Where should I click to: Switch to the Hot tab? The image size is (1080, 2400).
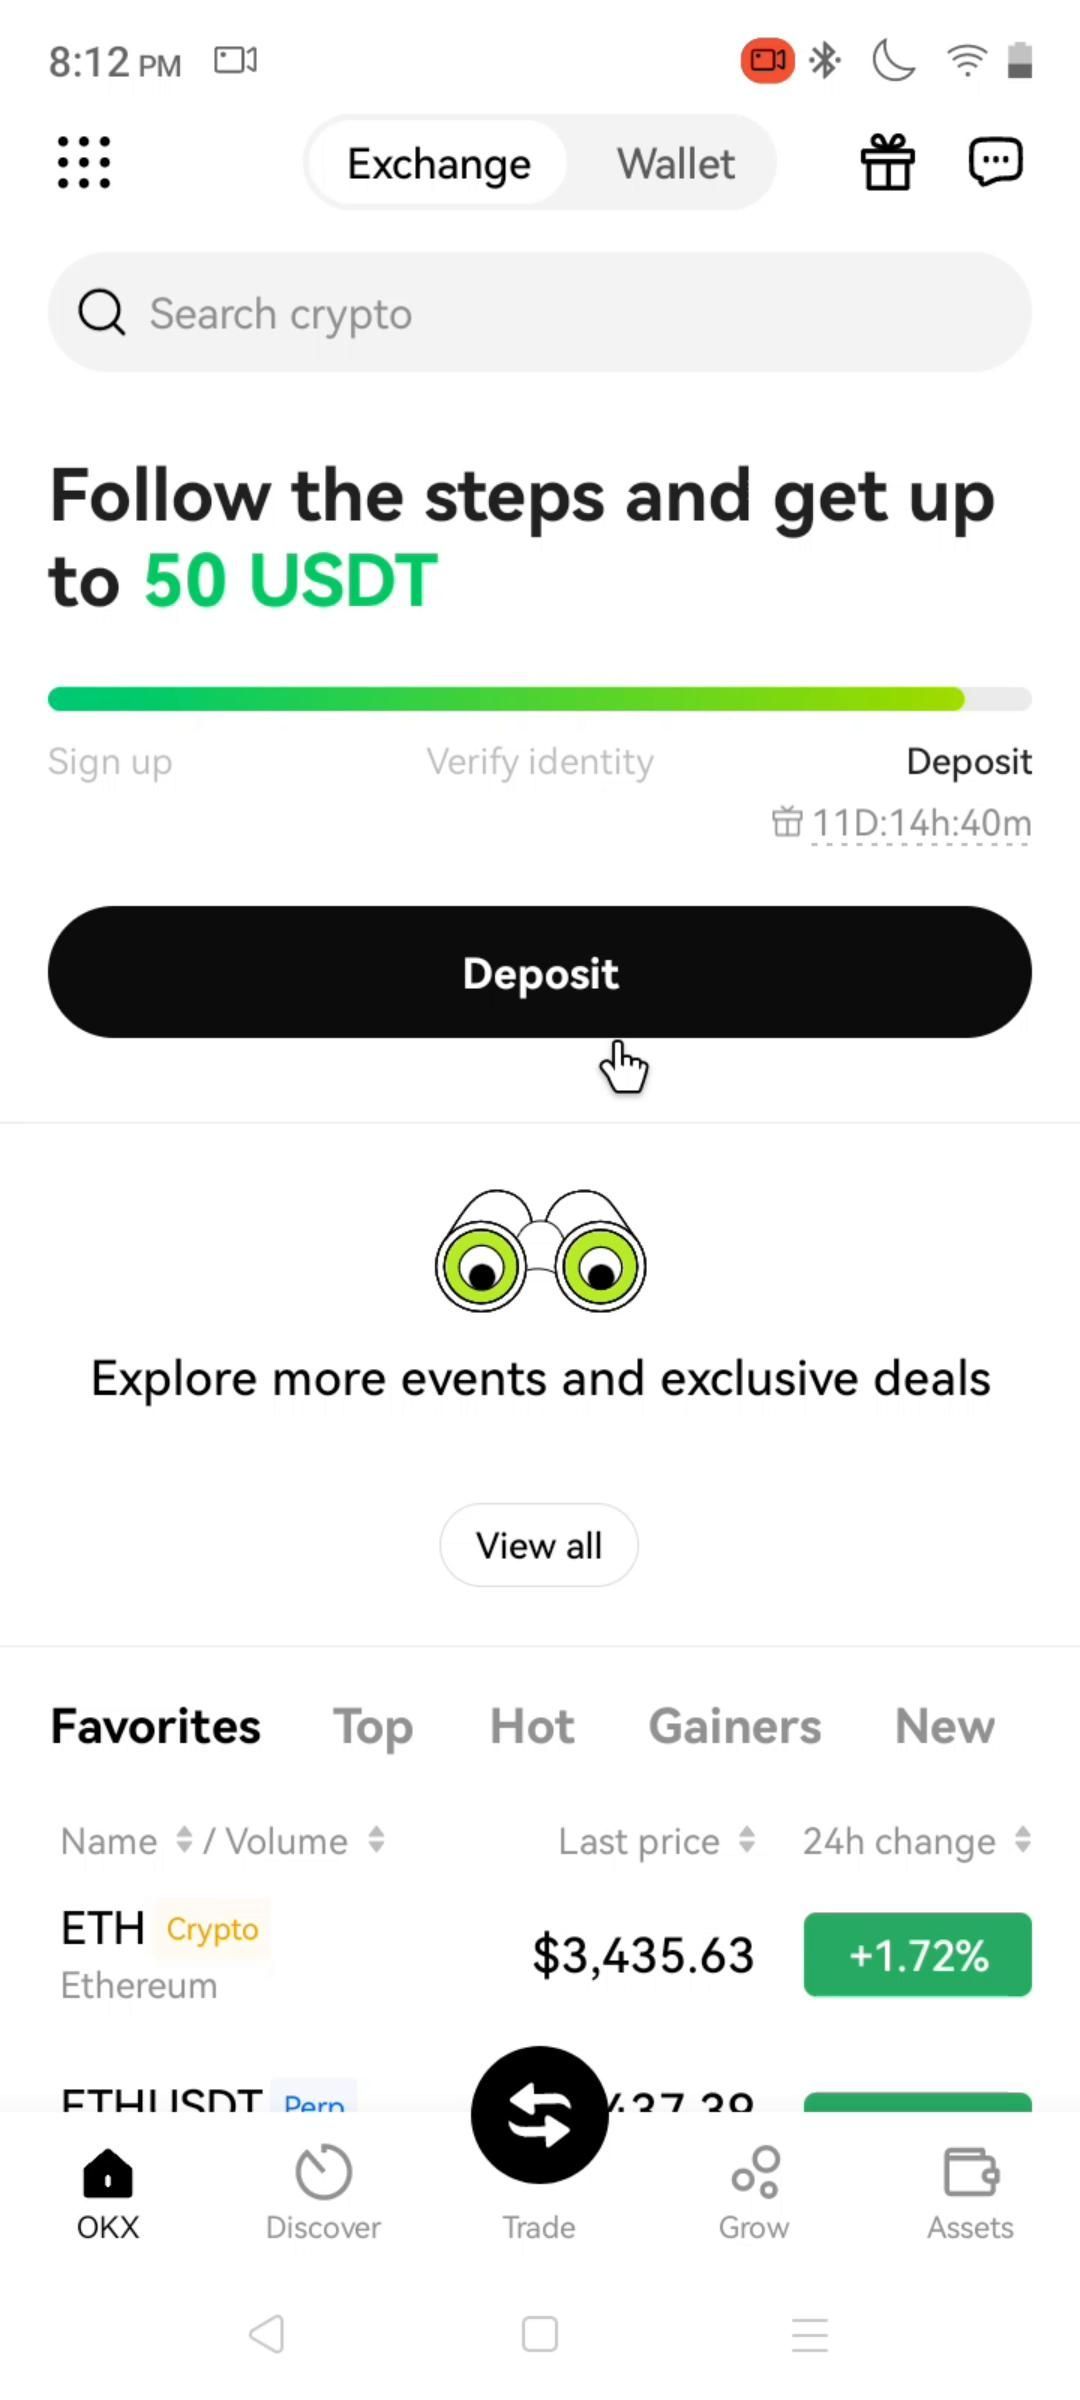532,1727
